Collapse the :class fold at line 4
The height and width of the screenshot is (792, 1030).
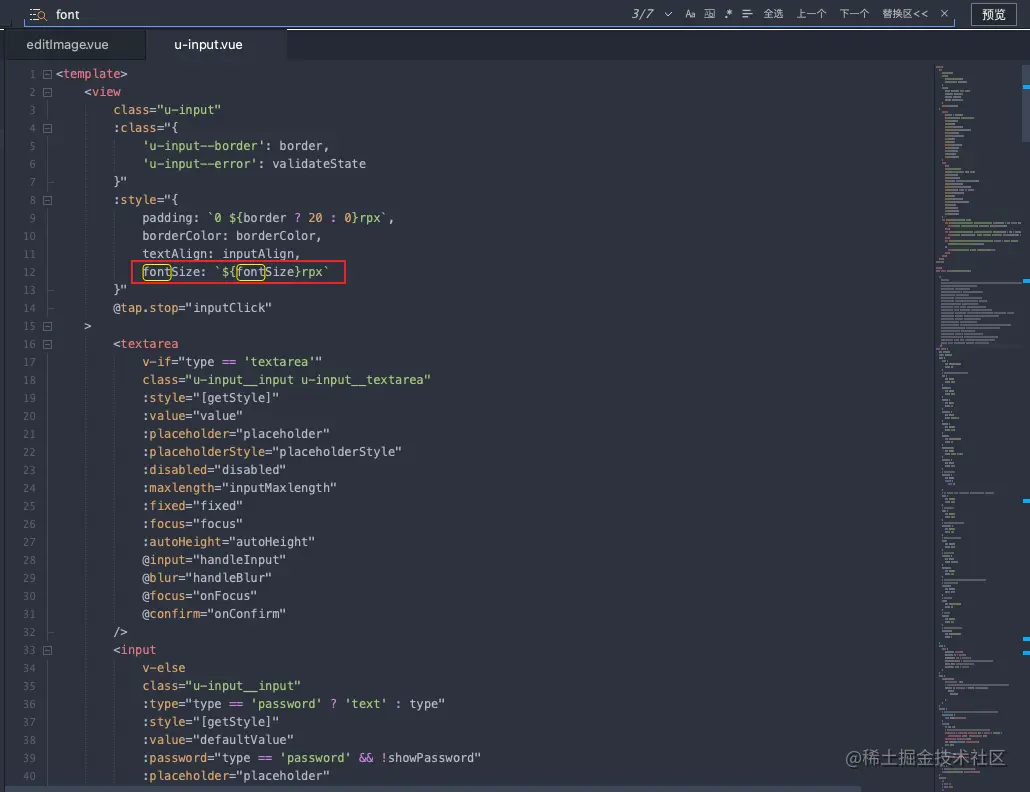pos(47,129)
